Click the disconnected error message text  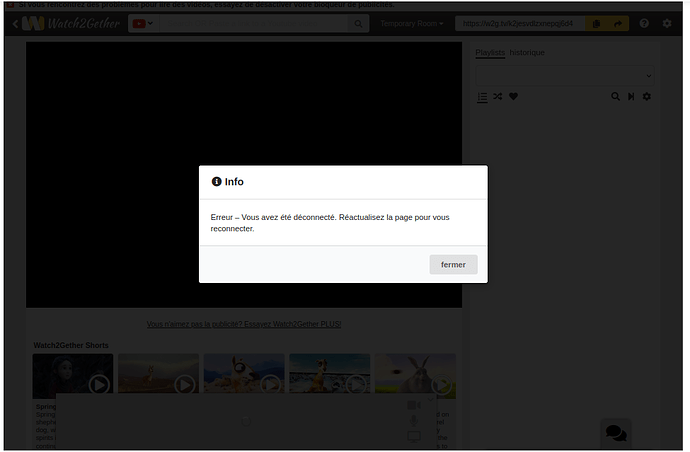[330, 223]
